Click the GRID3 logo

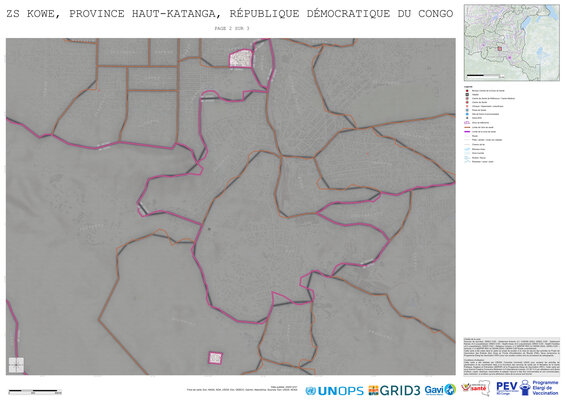click(x=394, y=390)
